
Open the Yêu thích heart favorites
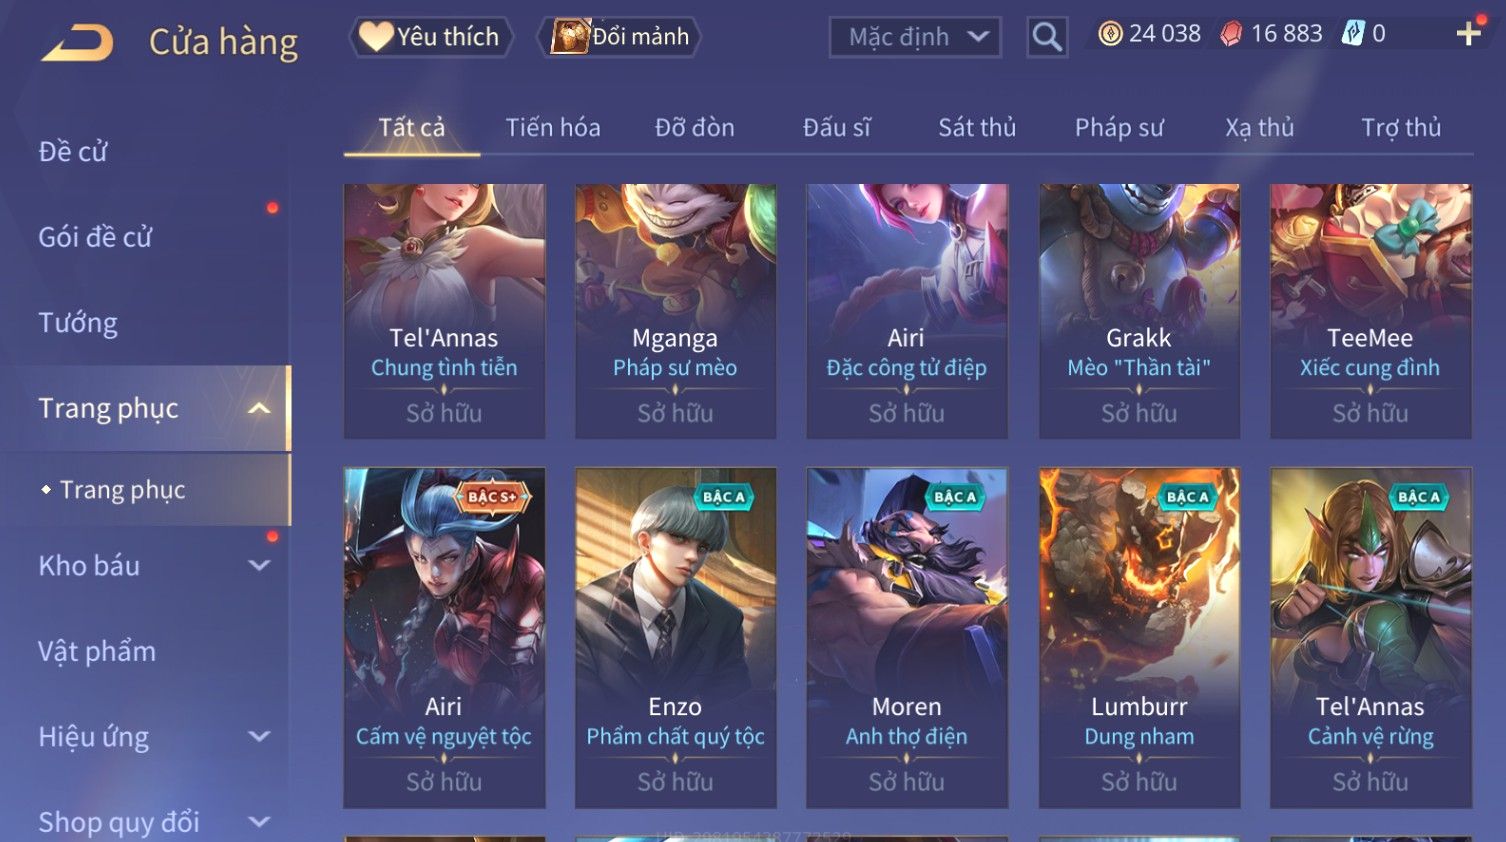coord(431,37)
